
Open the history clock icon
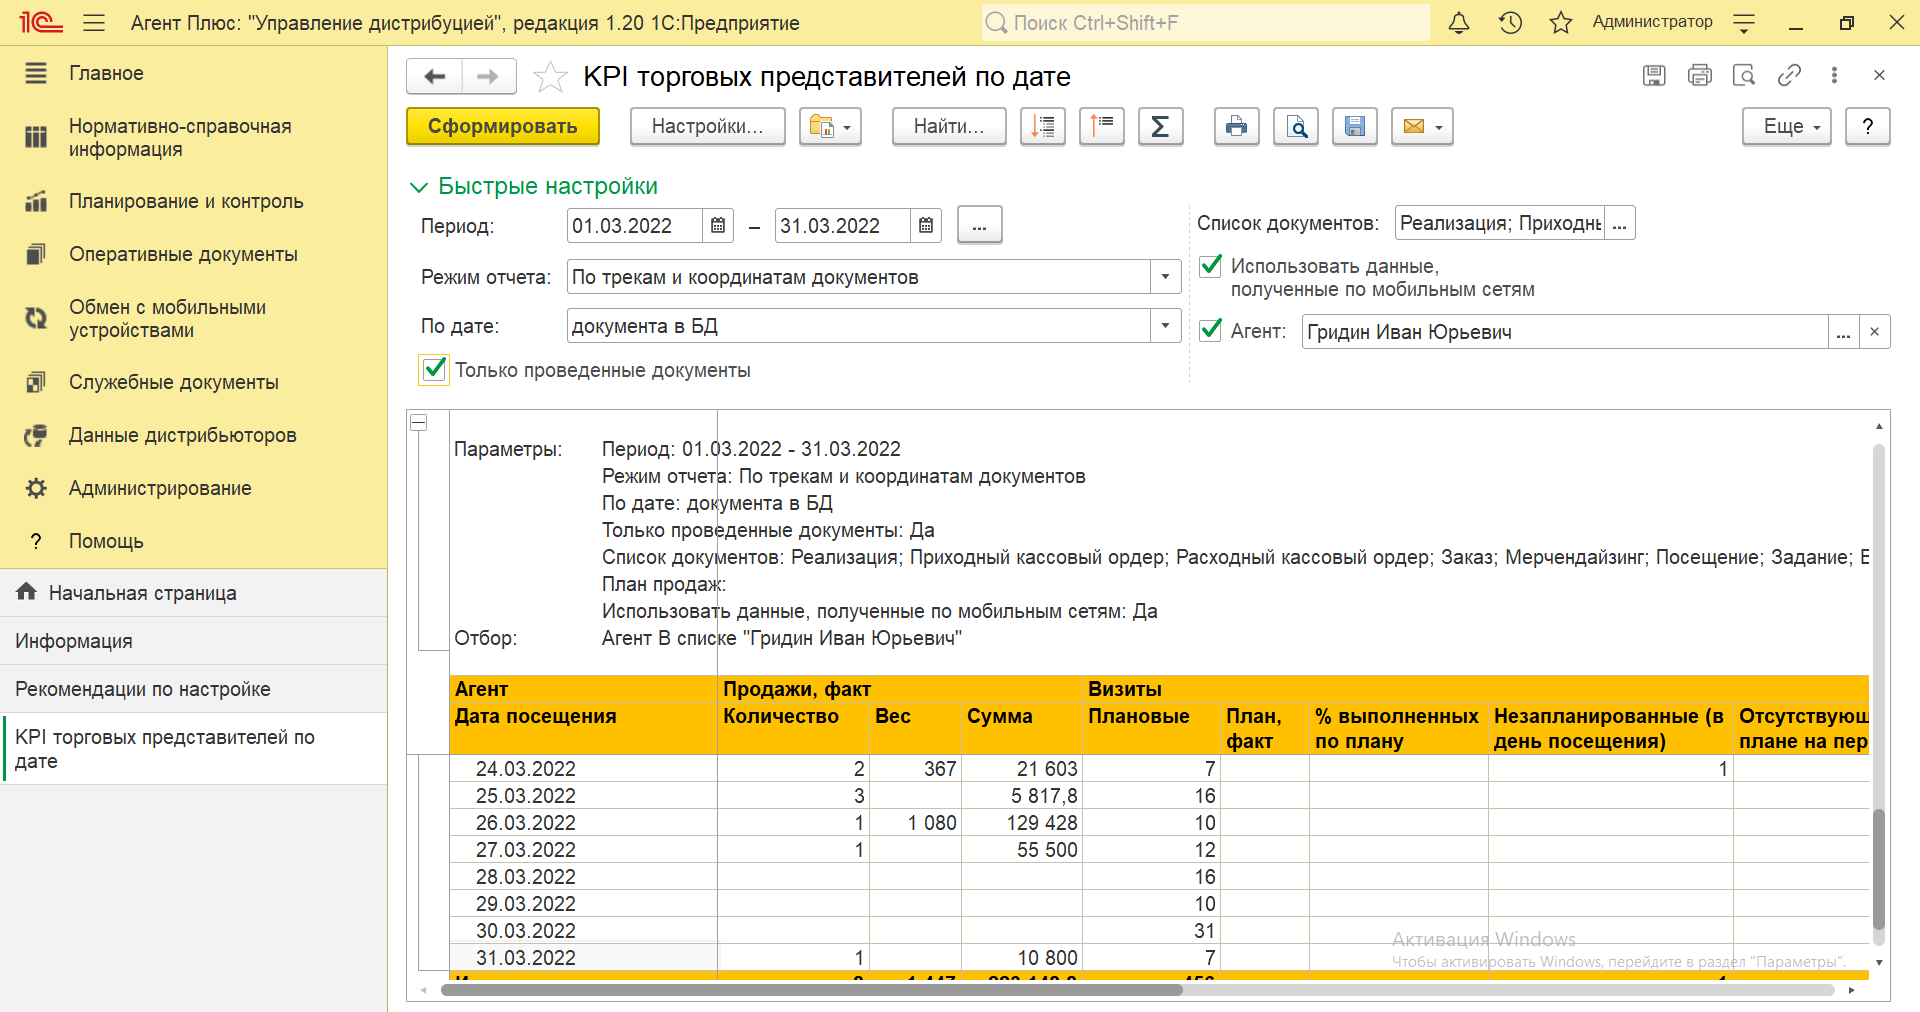click(1510, 22)
